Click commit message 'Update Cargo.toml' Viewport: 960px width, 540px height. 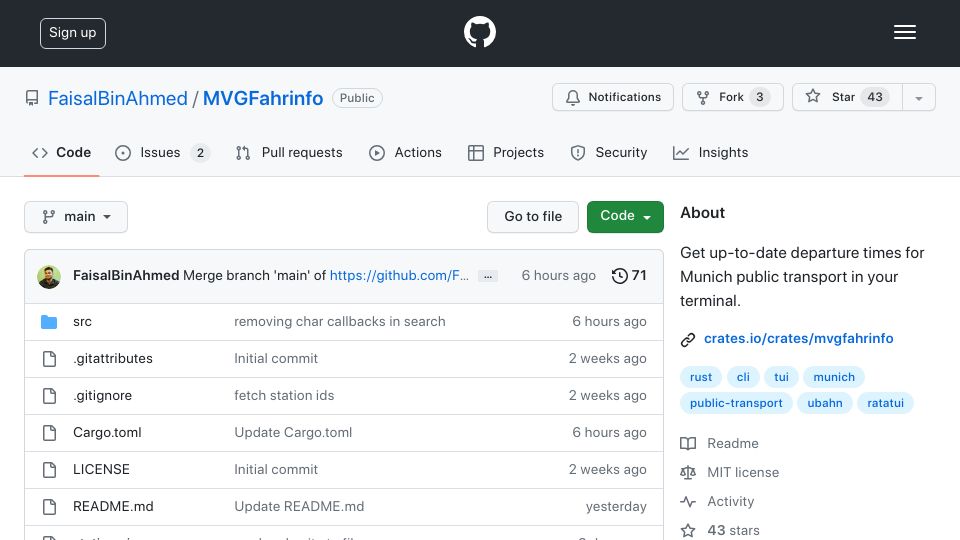click(293, 432)
